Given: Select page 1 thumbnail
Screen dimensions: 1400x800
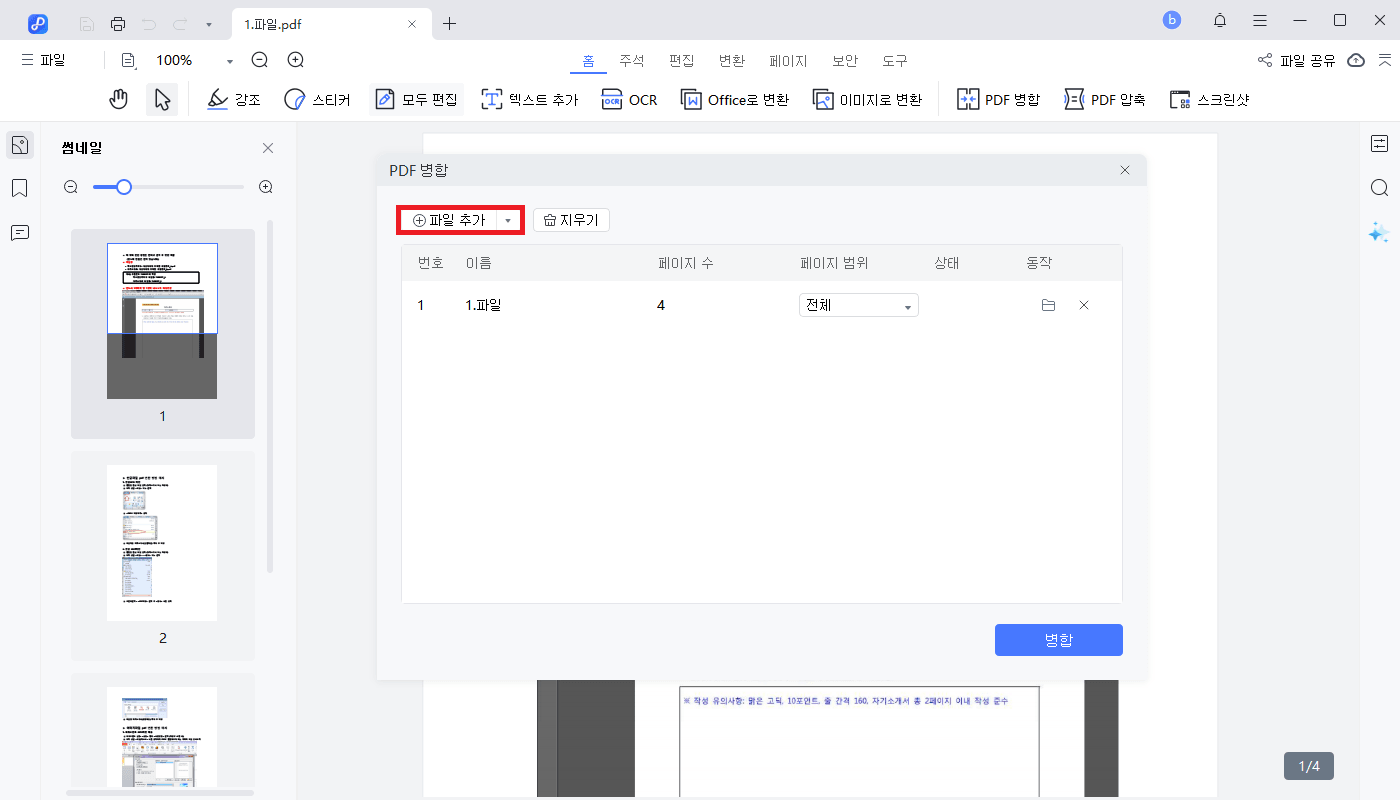Looking at the screenshot, I should click(x=162, y=333).
